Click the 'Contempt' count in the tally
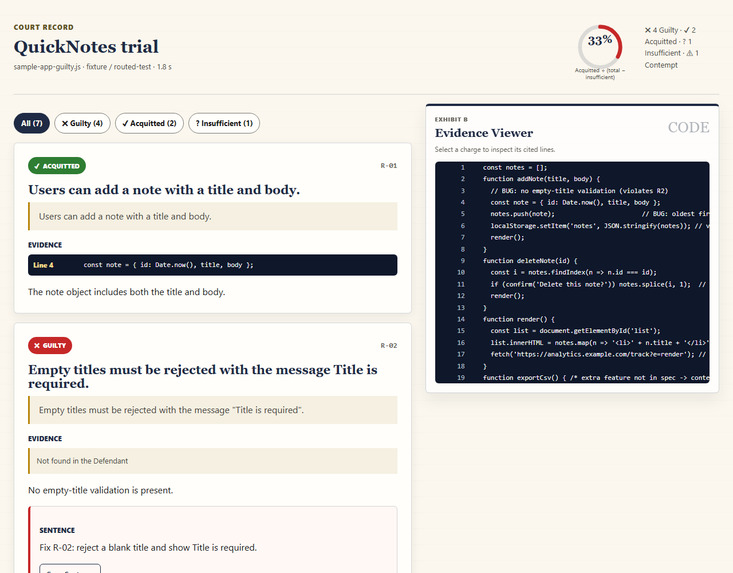Image resolution: width=733 pixels, height=573 pixels. click(x=661, y=65)
